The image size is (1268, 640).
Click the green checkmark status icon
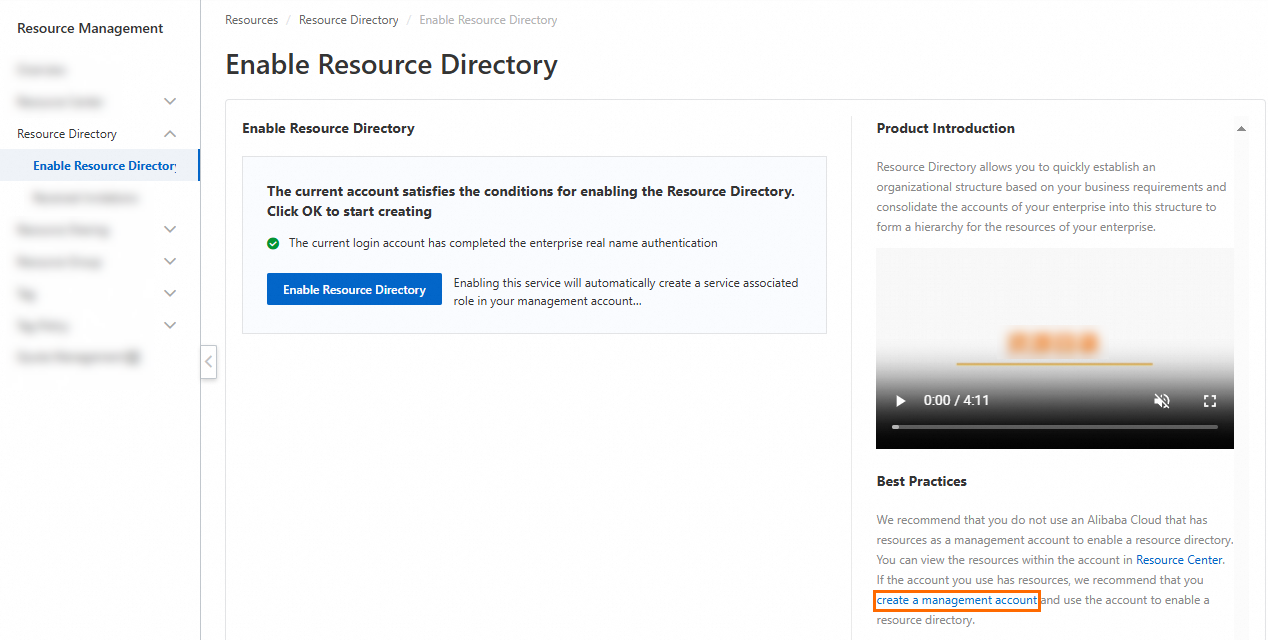[x=273, y=243]
